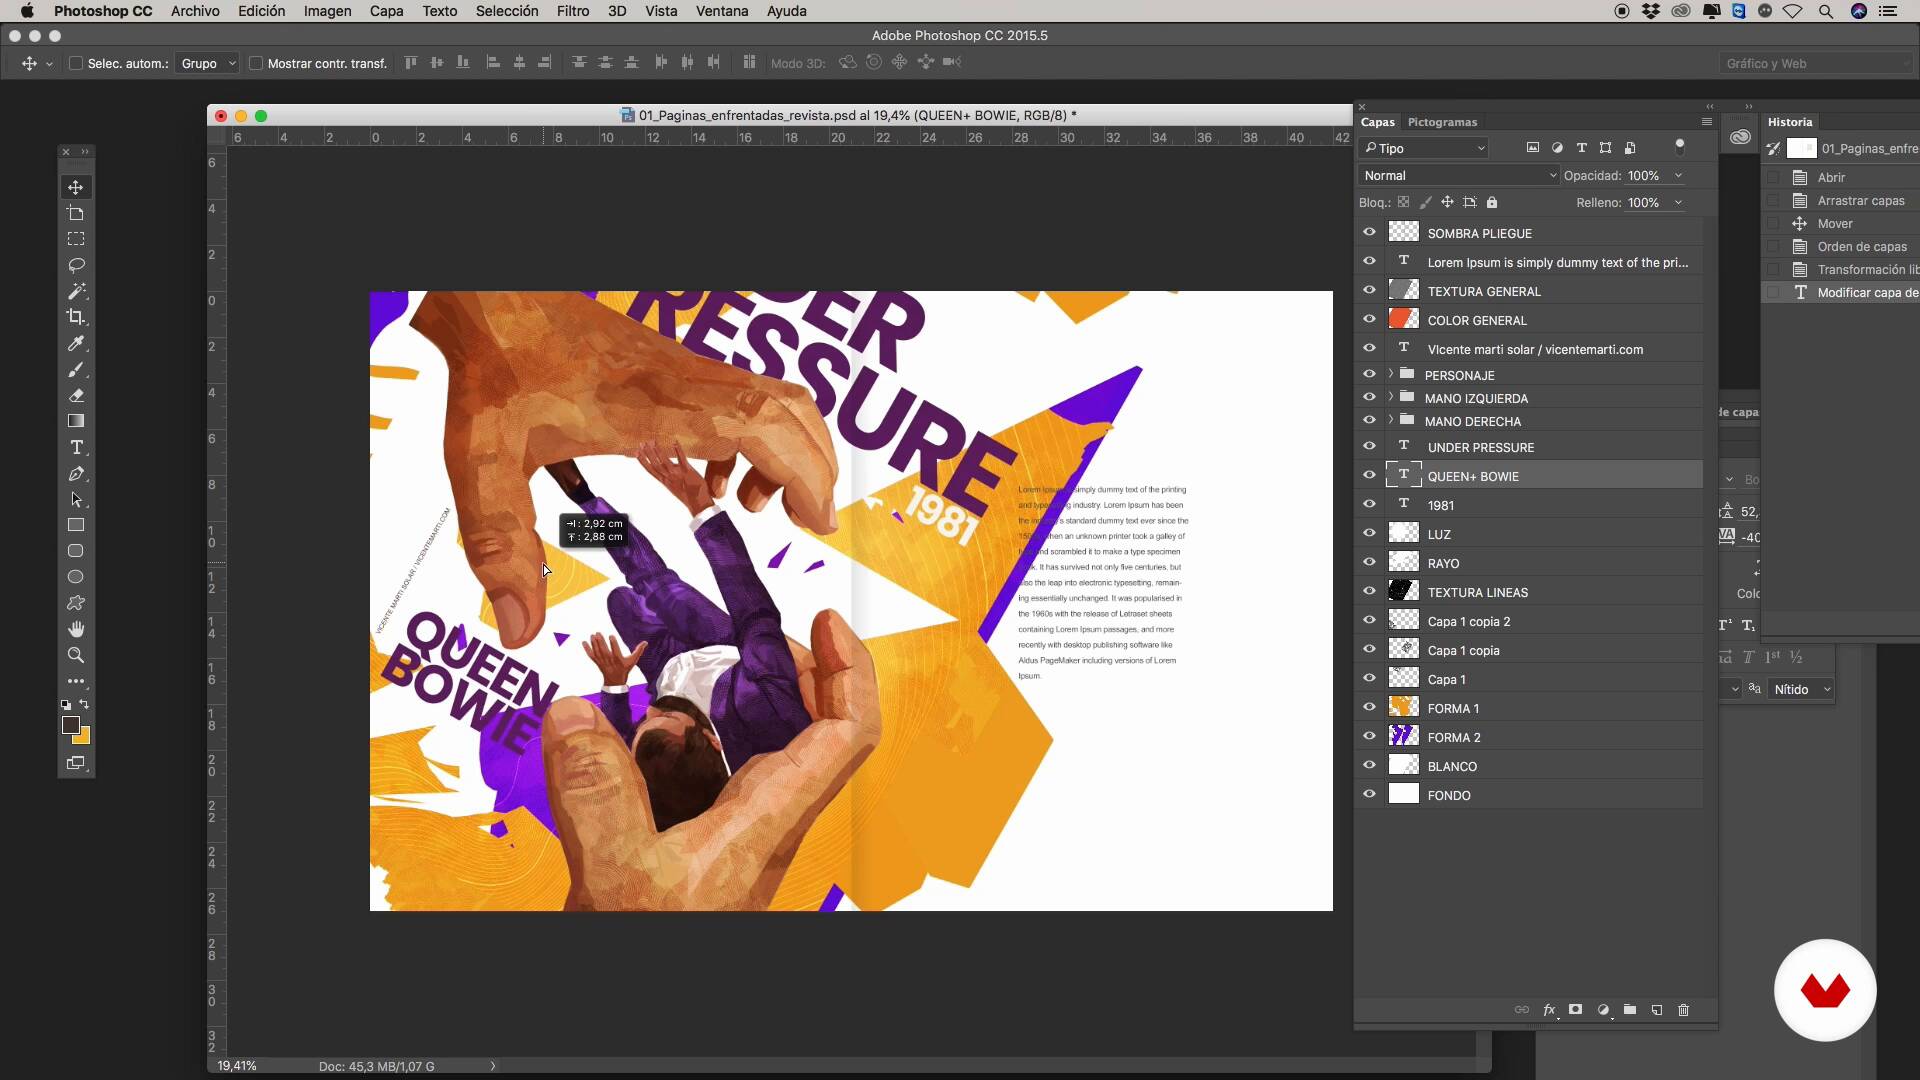The width and height of the screenshot is (1920, 1080).
Task: Open the Nítido anti-aliasing dropdown
Action: [1801, 689]
